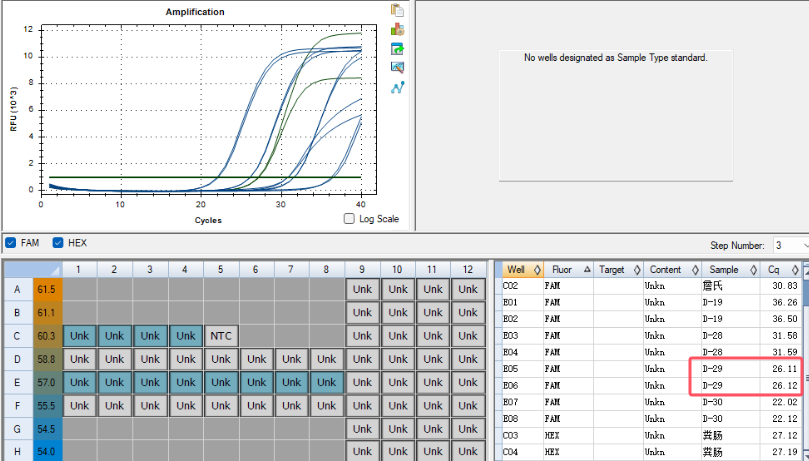Viewport: 809px width, 461px height.
Task: Select well C4 in the plate
Action: tap(186, 336)
